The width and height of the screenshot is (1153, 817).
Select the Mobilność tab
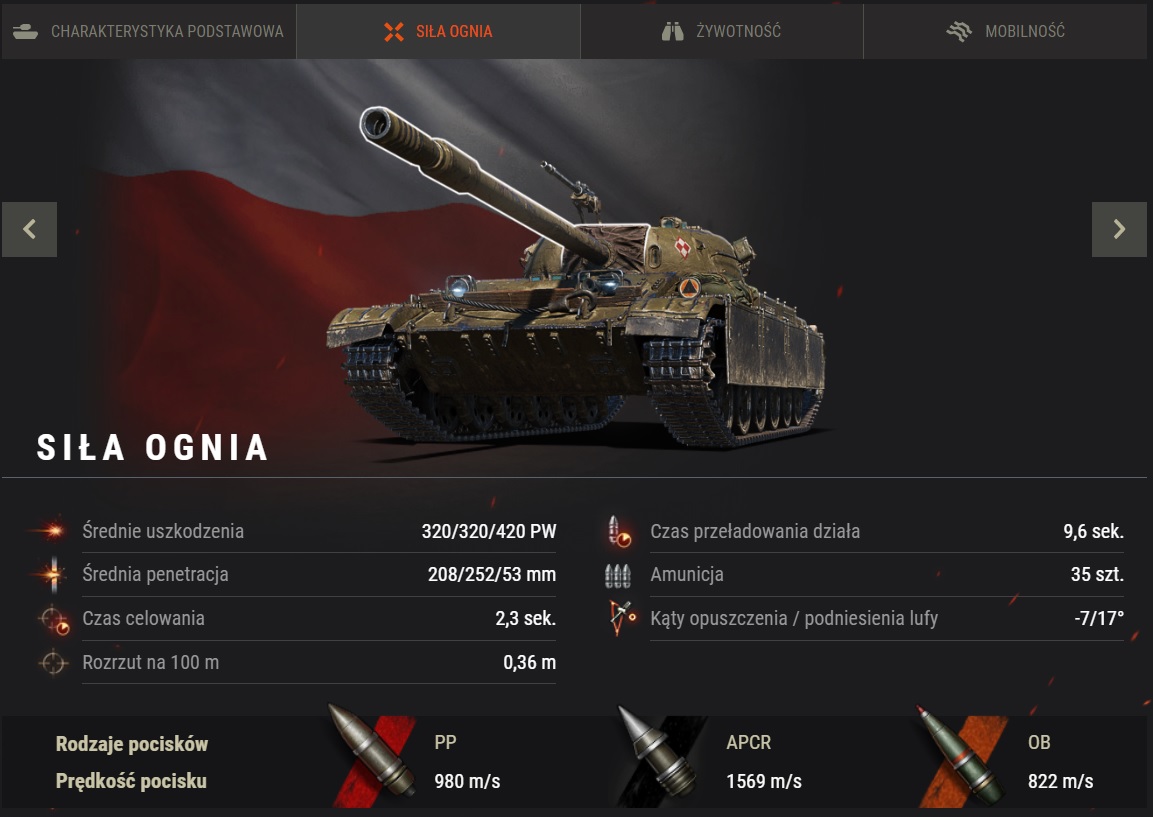pyautogui.click(x=1005, y=31)
